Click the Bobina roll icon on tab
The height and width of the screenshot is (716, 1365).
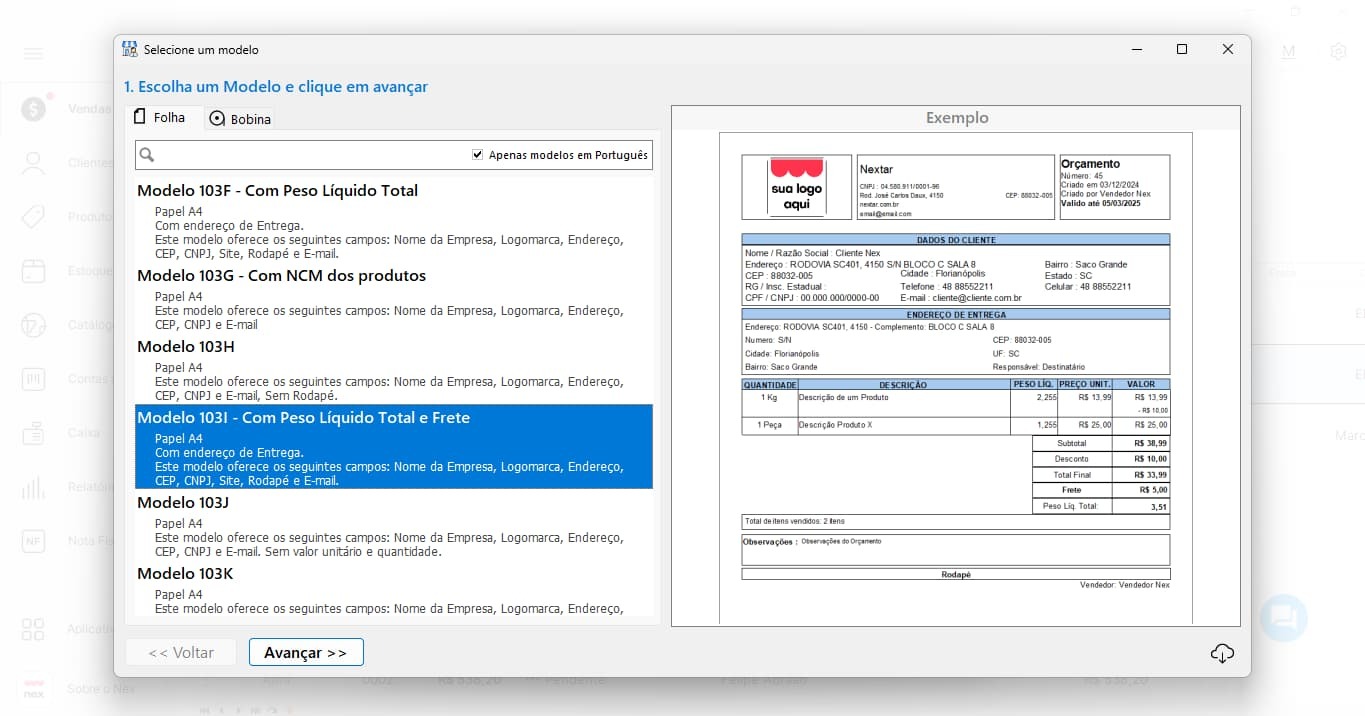coord(217,119)
